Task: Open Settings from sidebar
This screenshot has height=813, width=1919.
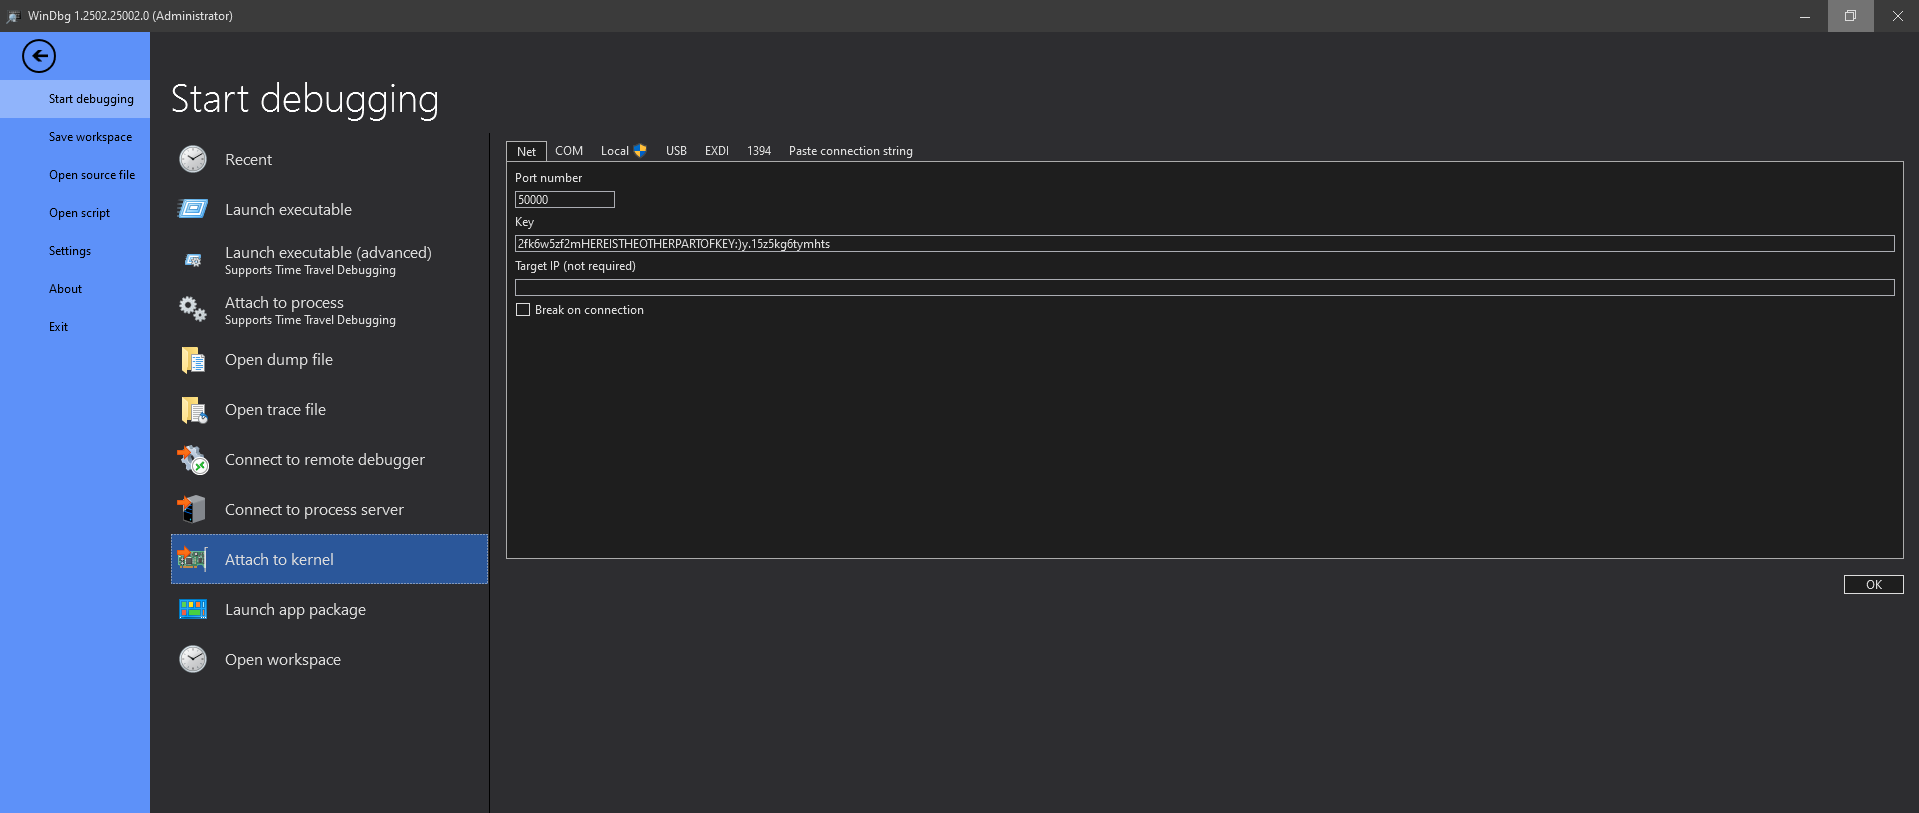Action: click(75, 251)
